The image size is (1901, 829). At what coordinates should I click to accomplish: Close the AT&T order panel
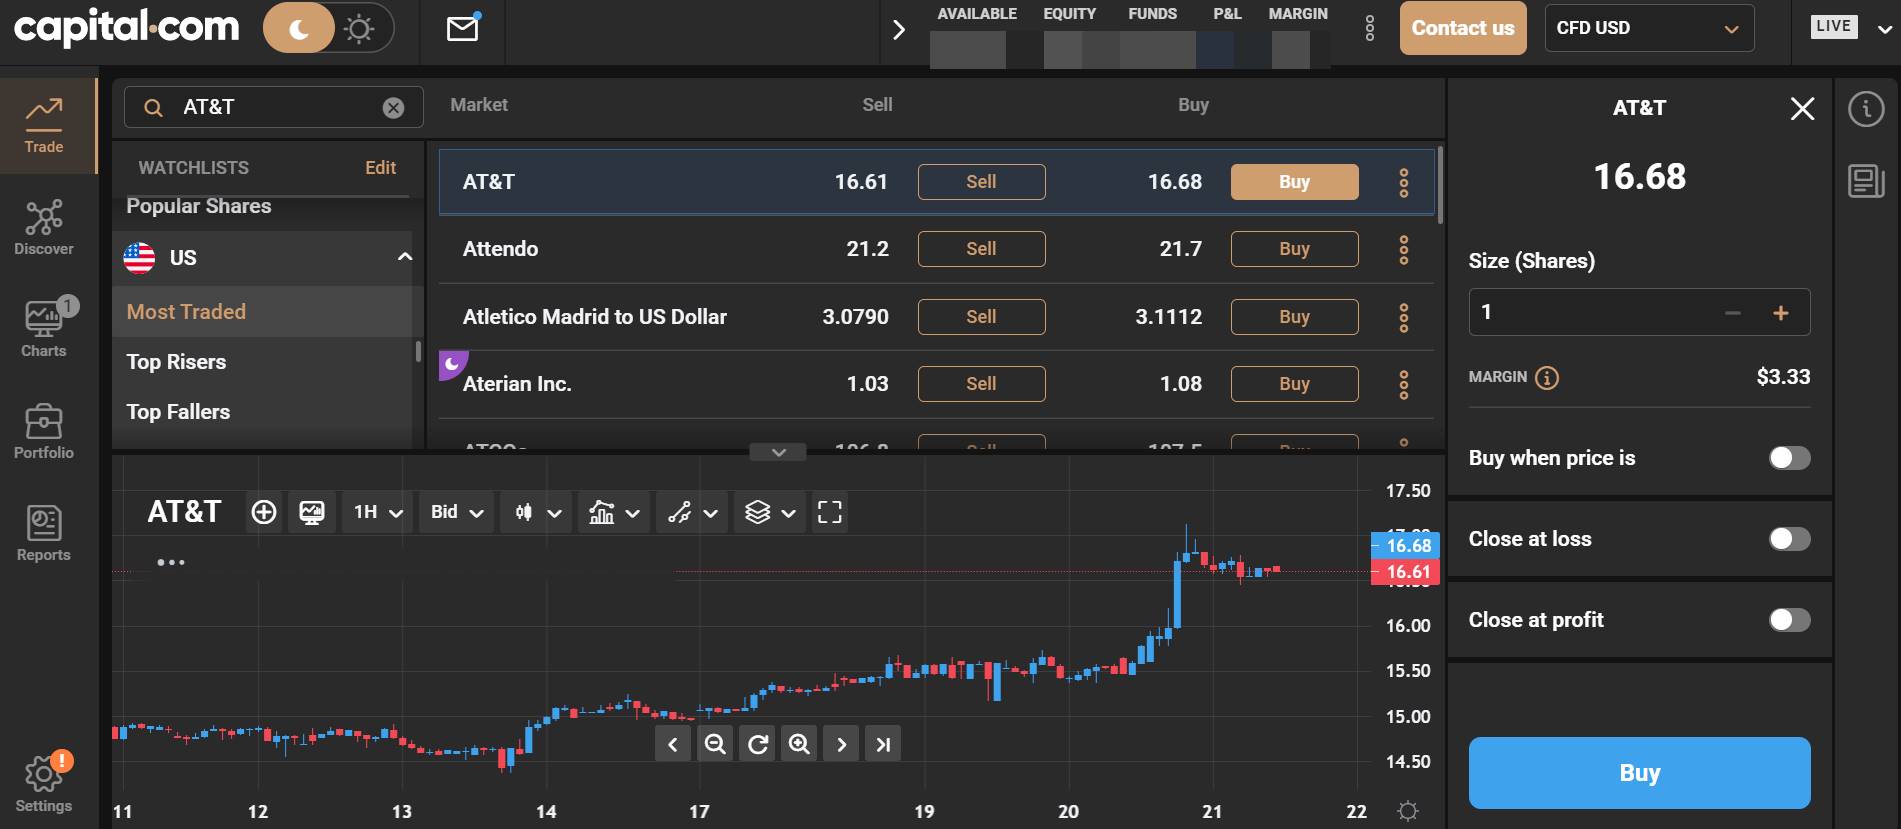click(1802, 108)
